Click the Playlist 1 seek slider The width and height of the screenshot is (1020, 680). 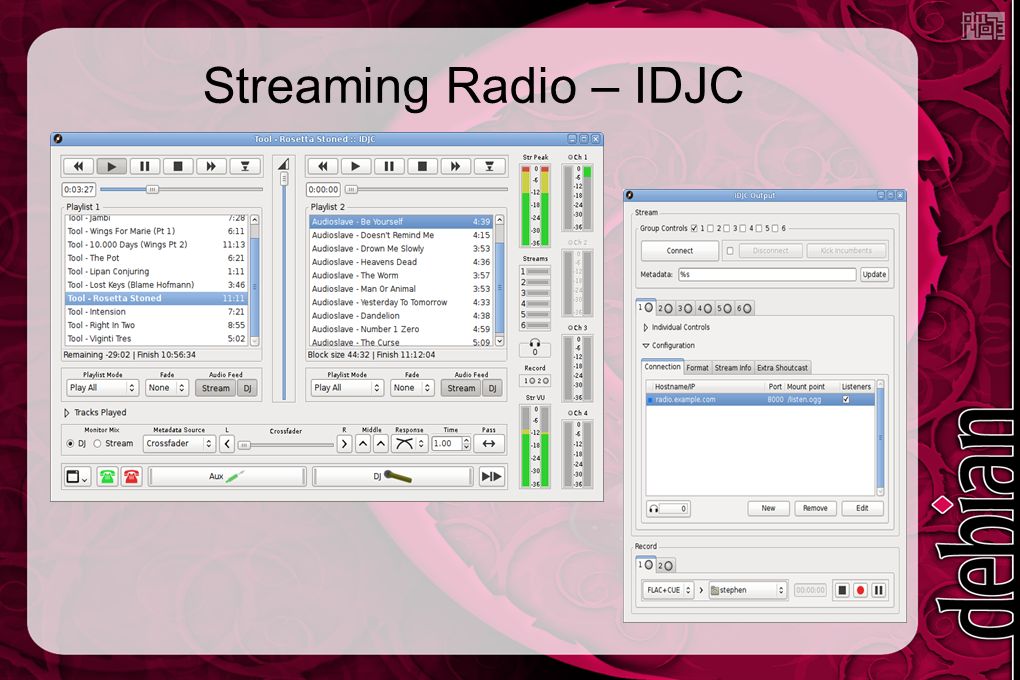coord(181,189)
